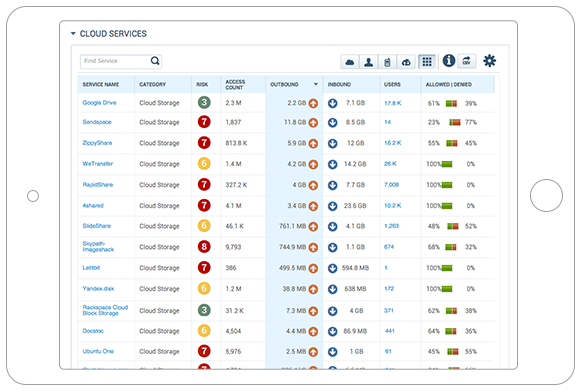Sort by Service Name column header
581x392 pixels.
coord(101,84)
